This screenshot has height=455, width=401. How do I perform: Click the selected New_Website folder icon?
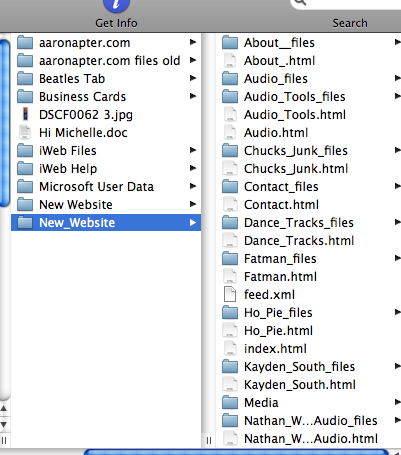[25, 223]
